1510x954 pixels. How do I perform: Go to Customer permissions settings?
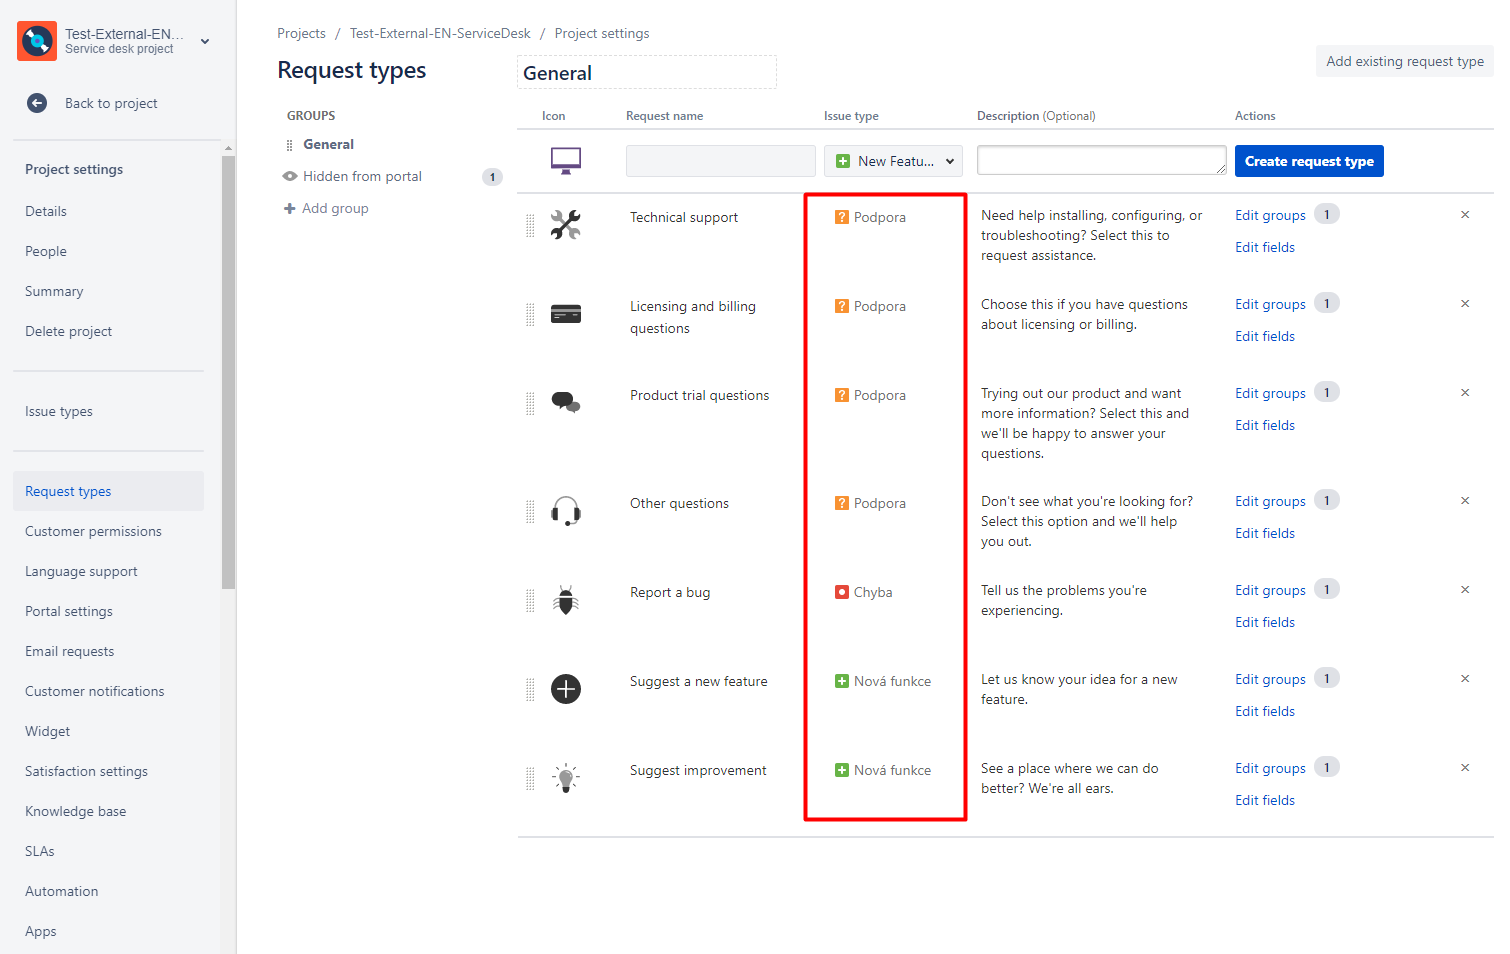click(93, 531)
